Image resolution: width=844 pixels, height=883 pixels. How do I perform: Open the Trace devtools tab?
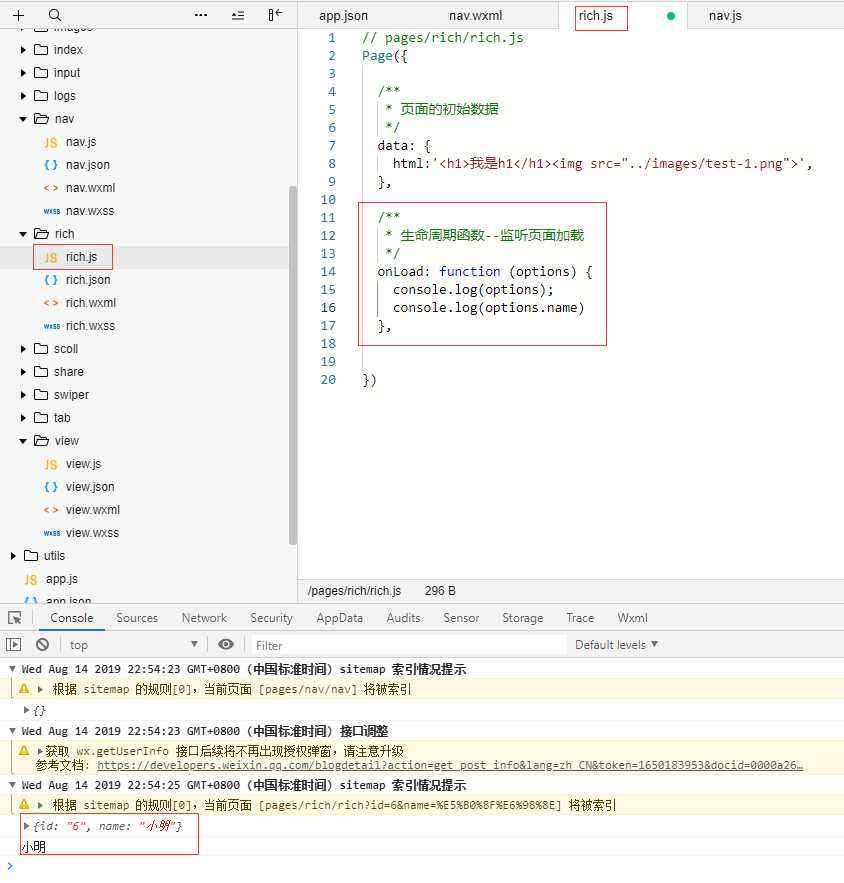(x=580, y=618)
